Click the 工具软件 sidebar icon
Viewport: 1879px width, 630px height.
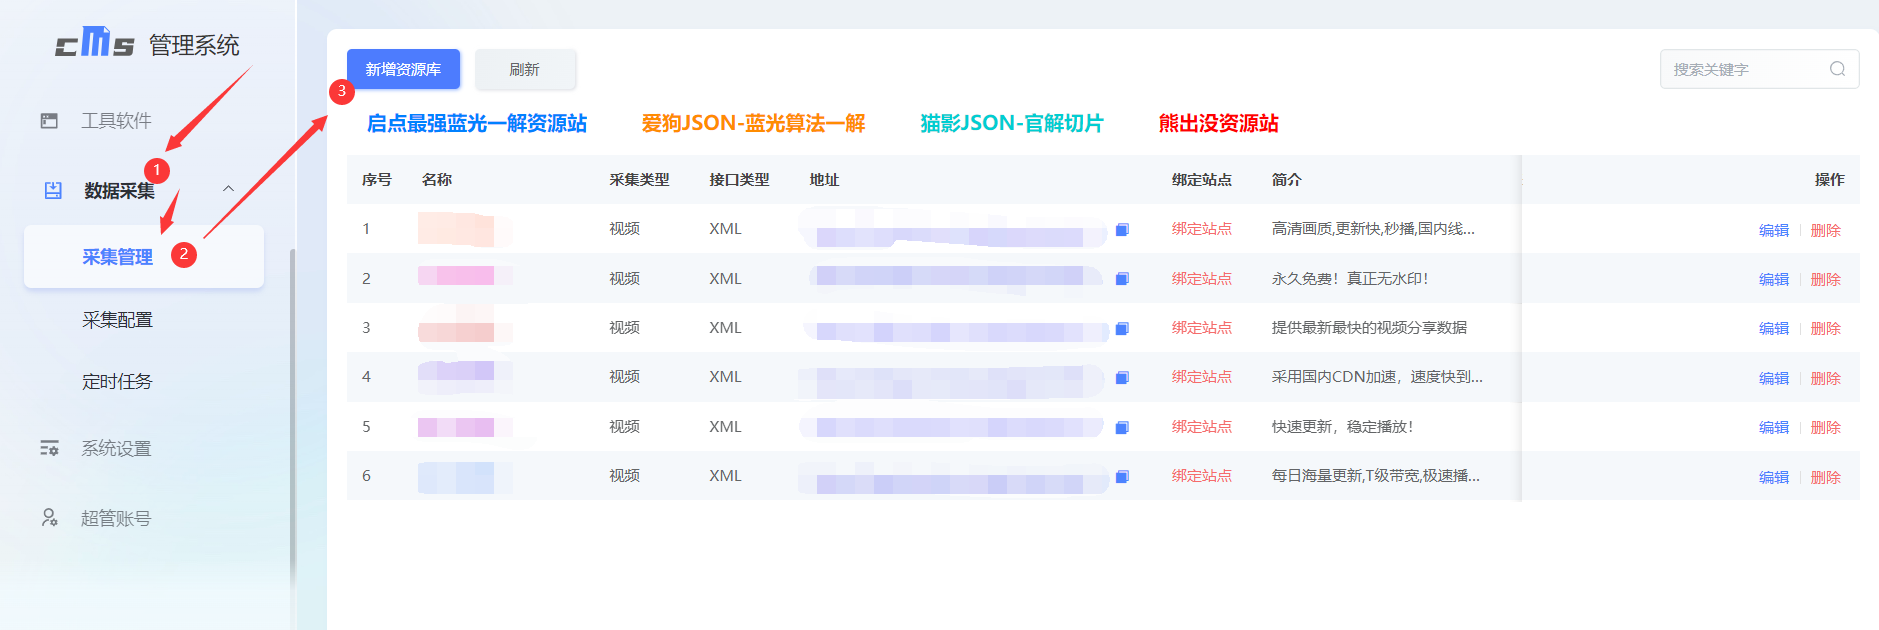49,121
